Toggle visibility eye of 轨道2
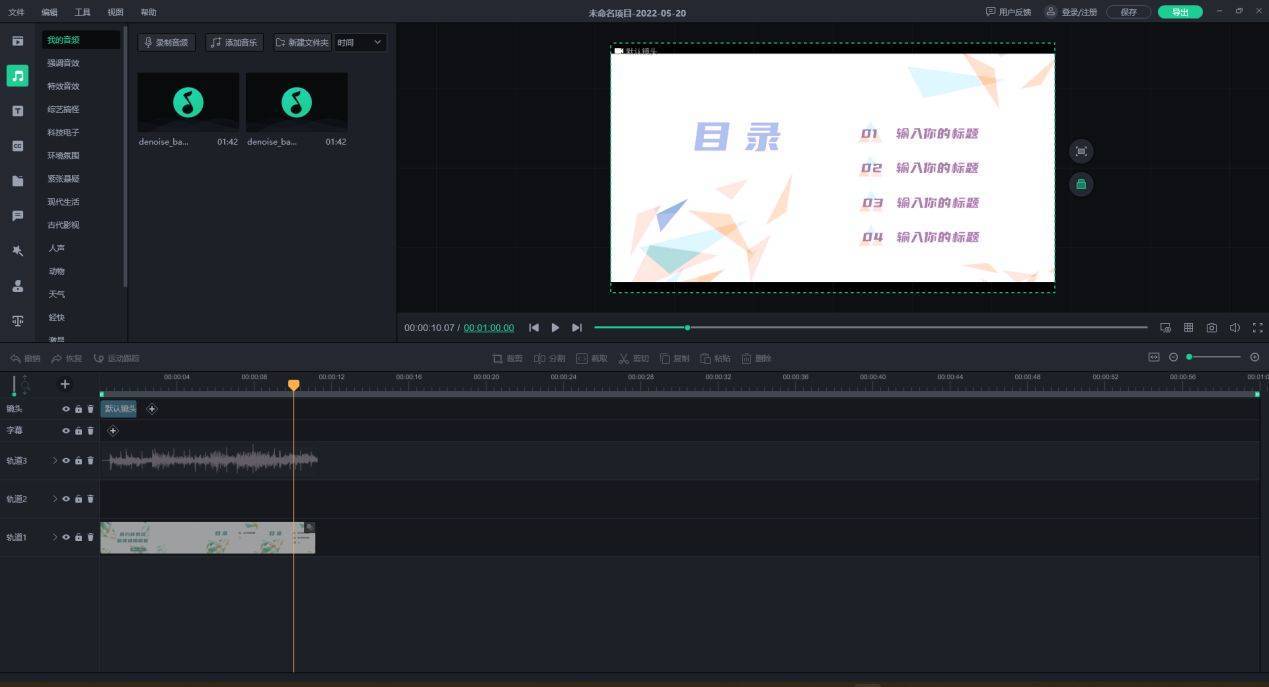Image resolution: width=1269 pixels, height=687 pixels. [x=66, y=499]
